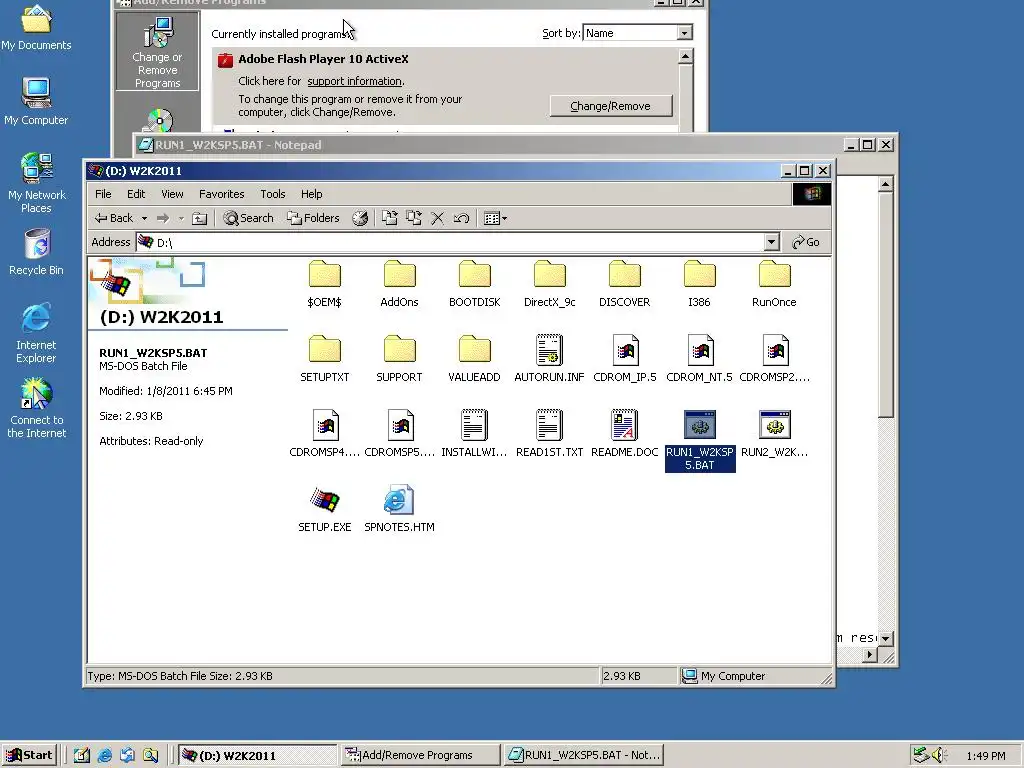Click the volume tray icon
1024x768 pixels.
(938, 756)
